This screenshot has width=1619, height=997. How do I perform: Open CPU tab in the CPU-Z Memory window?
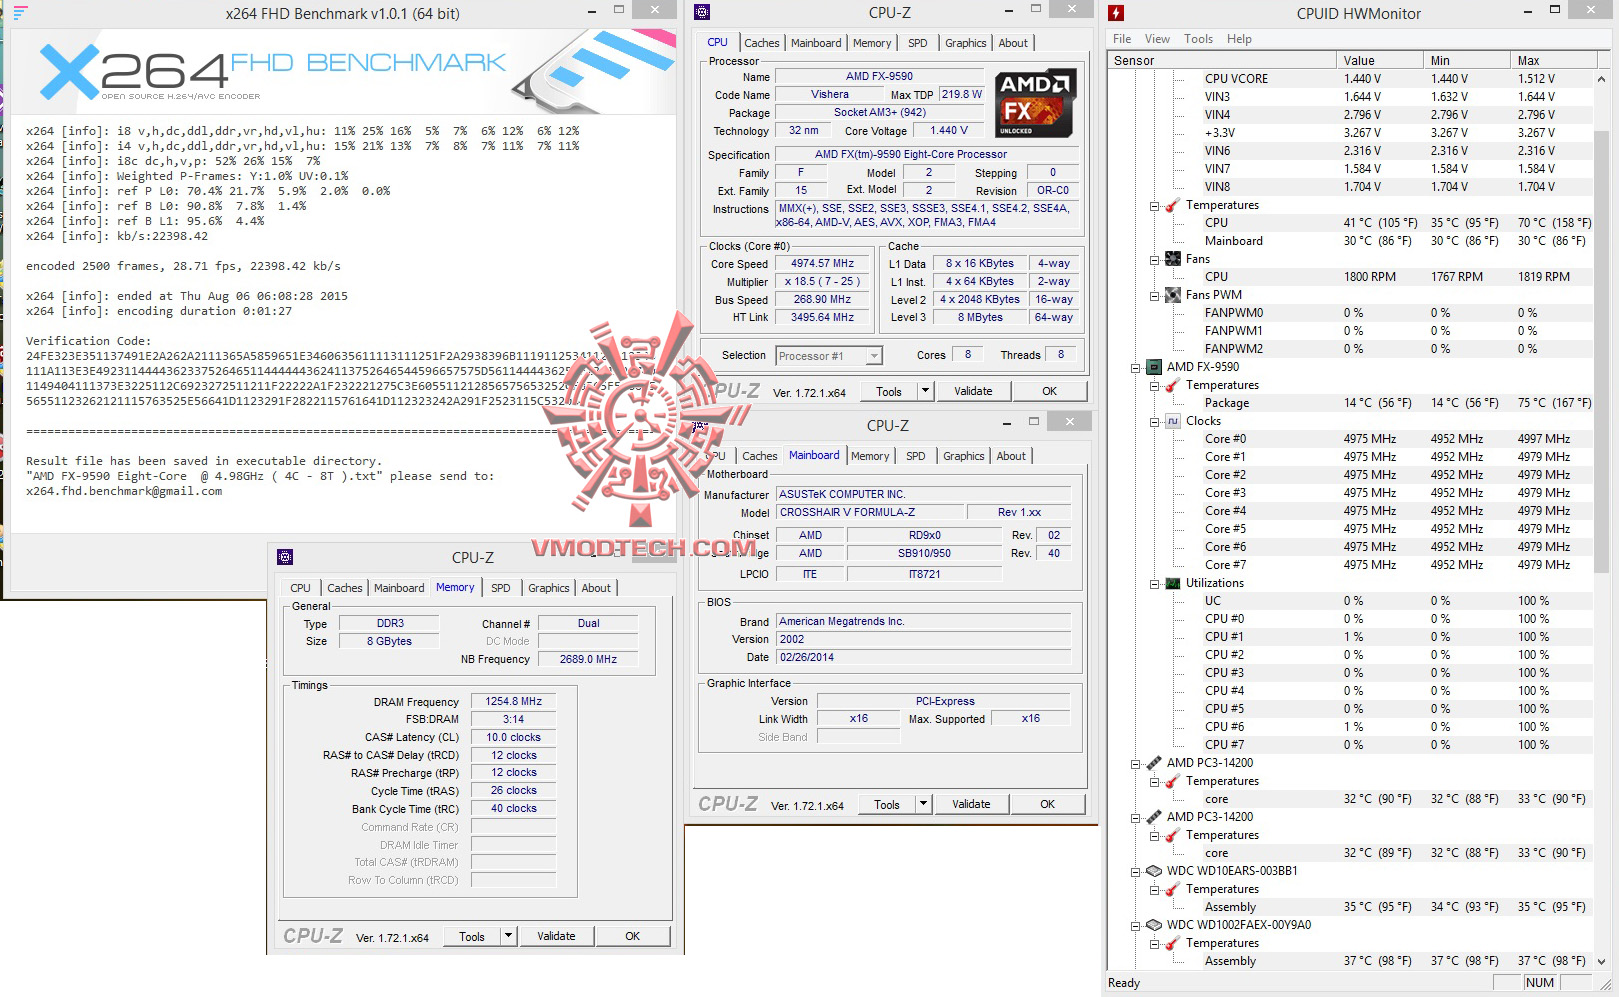[x=300, y=588]
